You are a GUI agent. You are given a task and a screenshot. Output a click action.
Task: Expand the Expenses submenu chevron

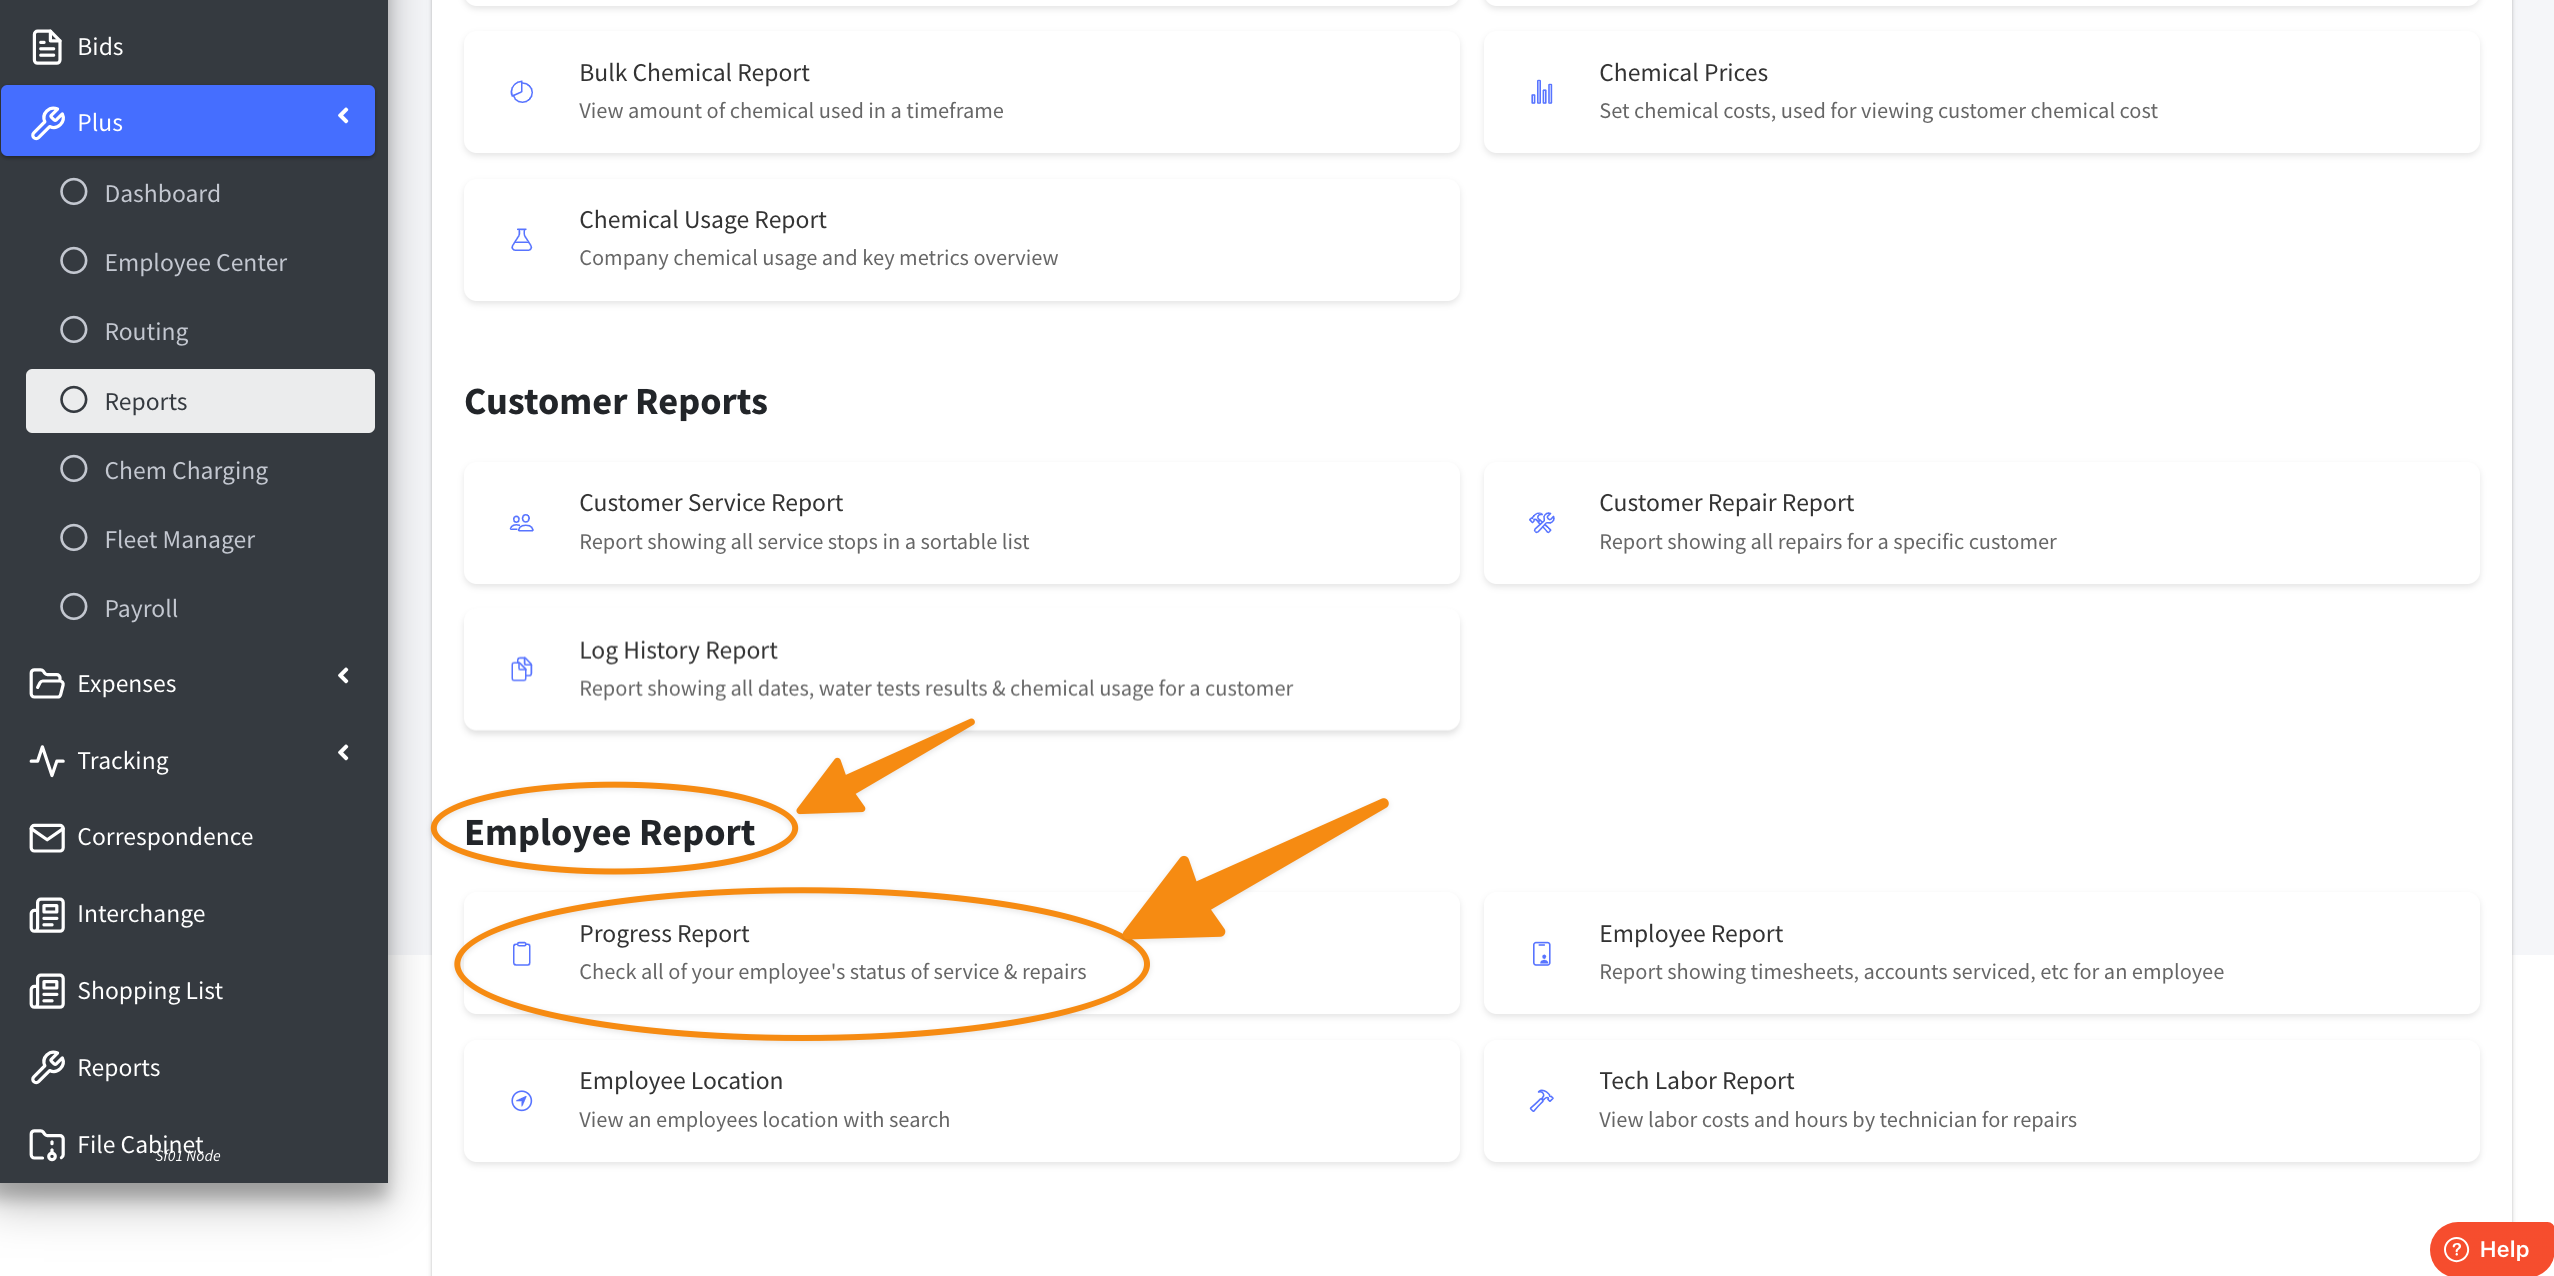pos(343,676)
